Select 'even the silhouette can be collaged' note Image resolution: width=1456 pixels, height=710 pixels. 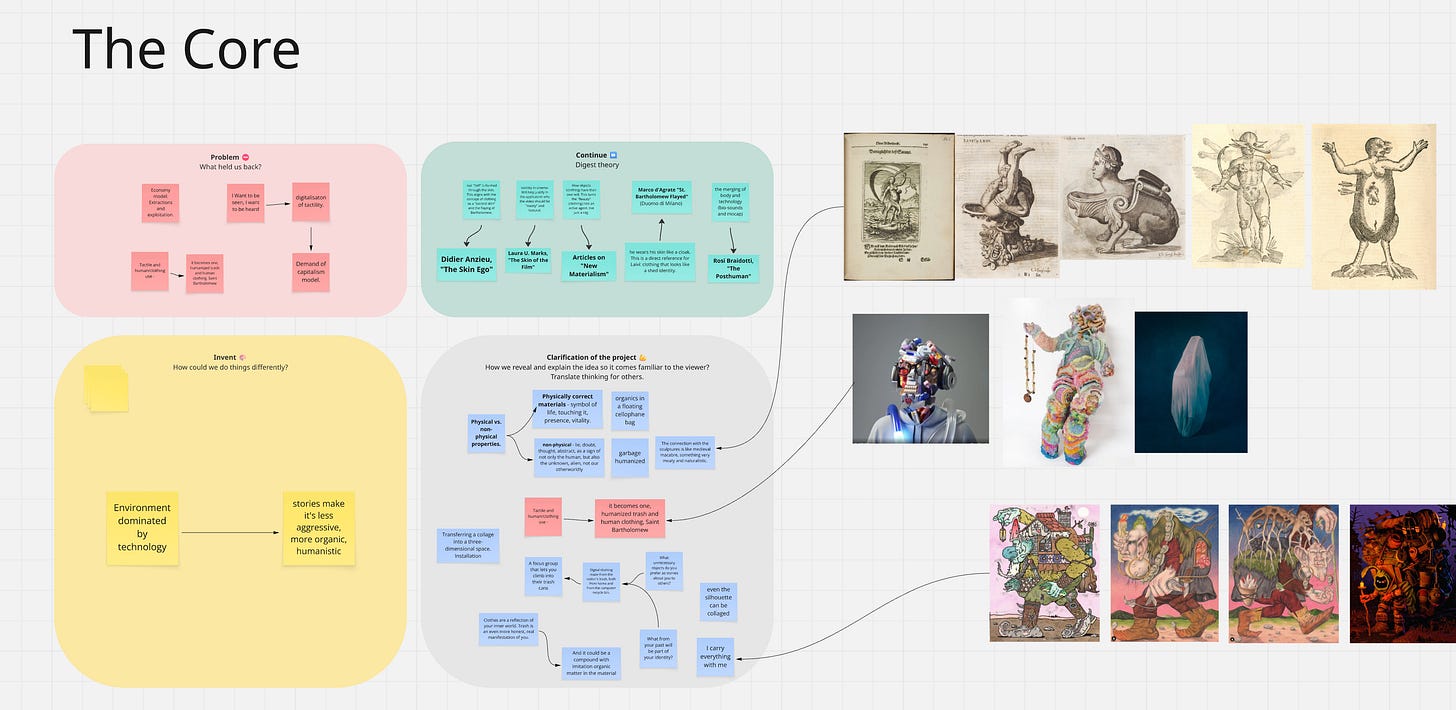pos(718,601)
